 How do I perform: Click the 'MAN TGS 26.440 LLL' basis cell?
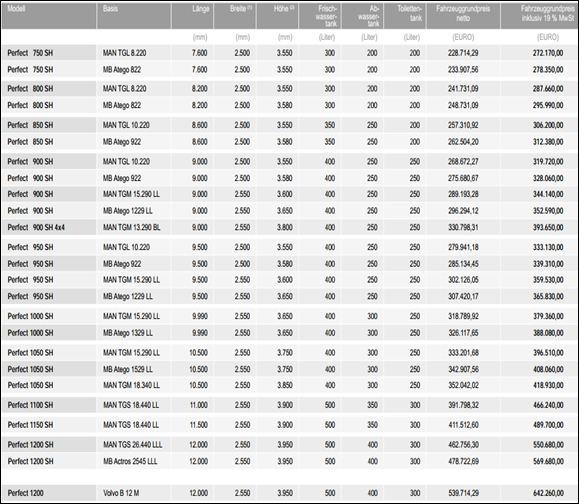coord(132,445)
